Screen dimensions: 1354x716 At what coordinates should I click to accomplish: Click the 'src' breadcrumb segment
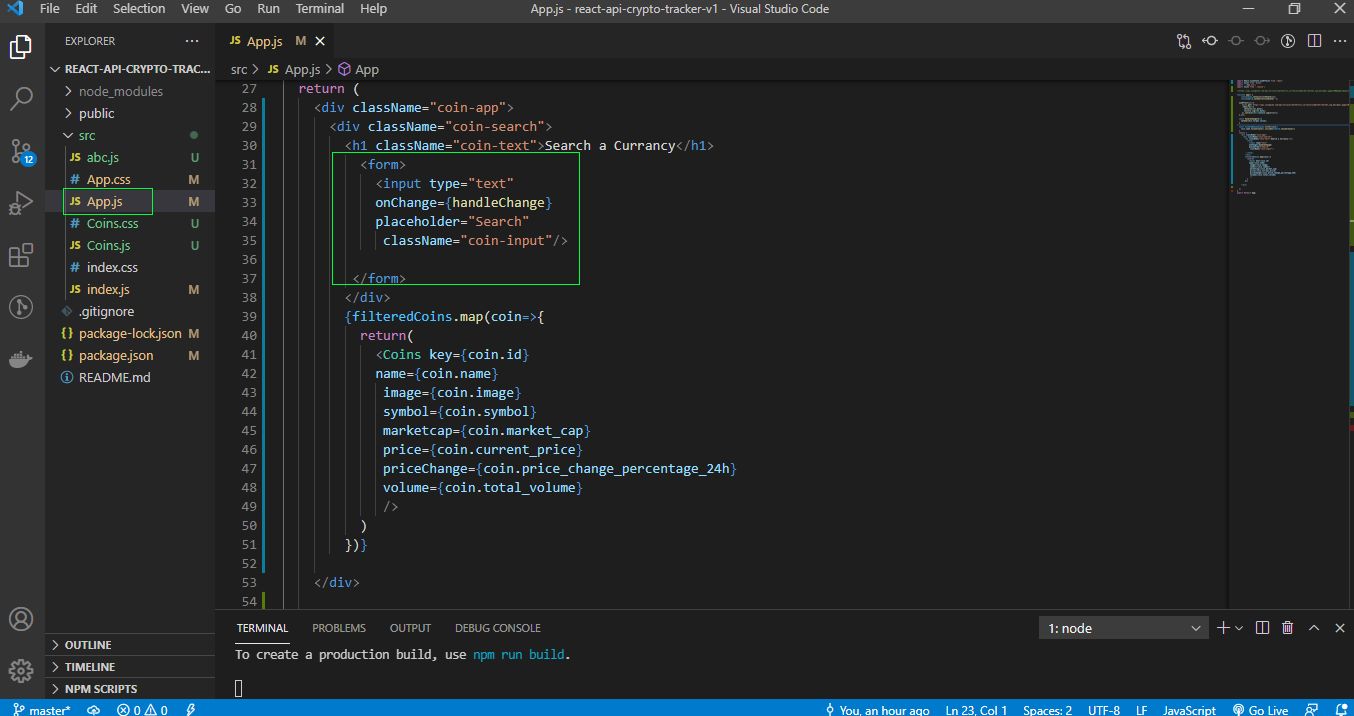[238, 69]
